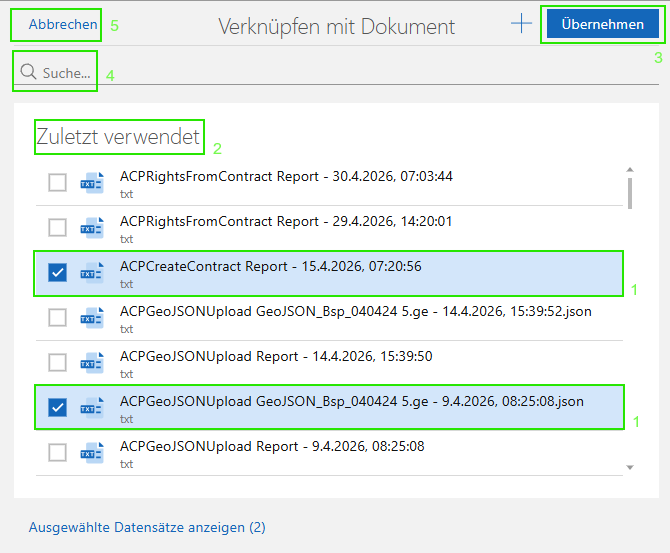Select text ACPCreateContract Report - 15.4.2026, 07:20:56
This screenshot has width=670, height=553.
pos(270,266)
